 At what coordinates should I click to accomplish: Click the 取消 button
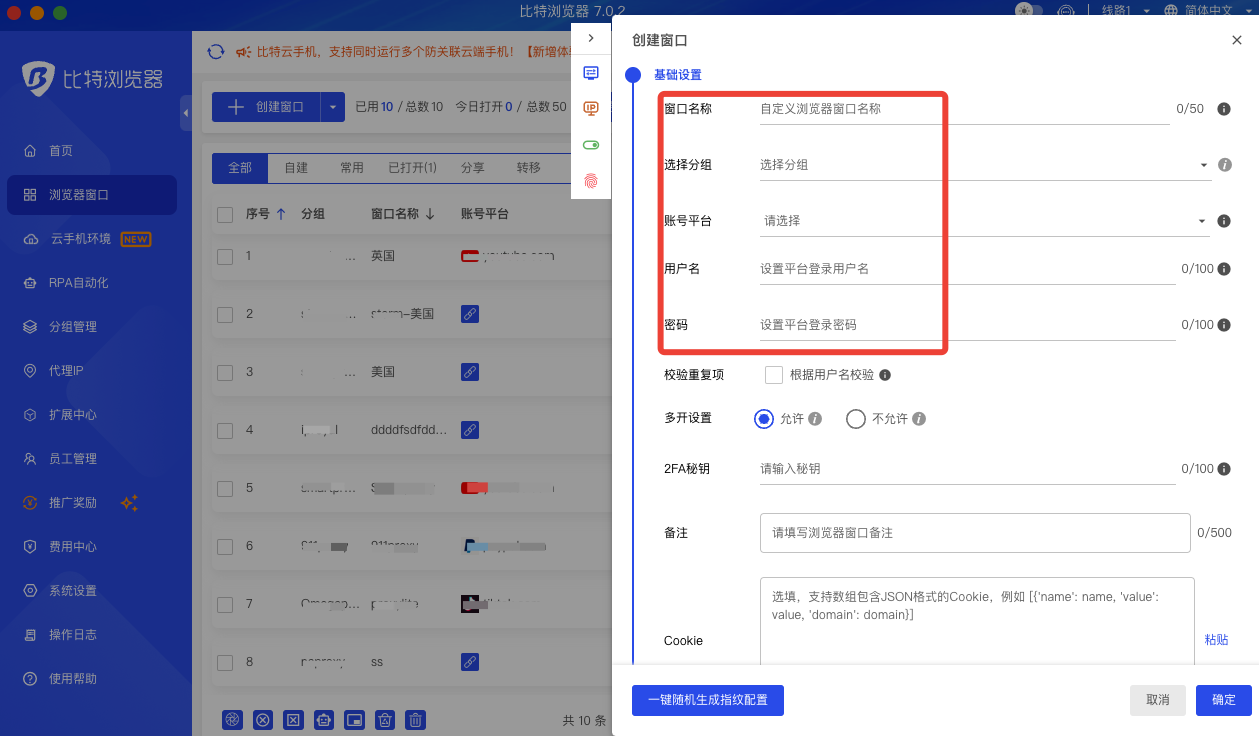1158,700
